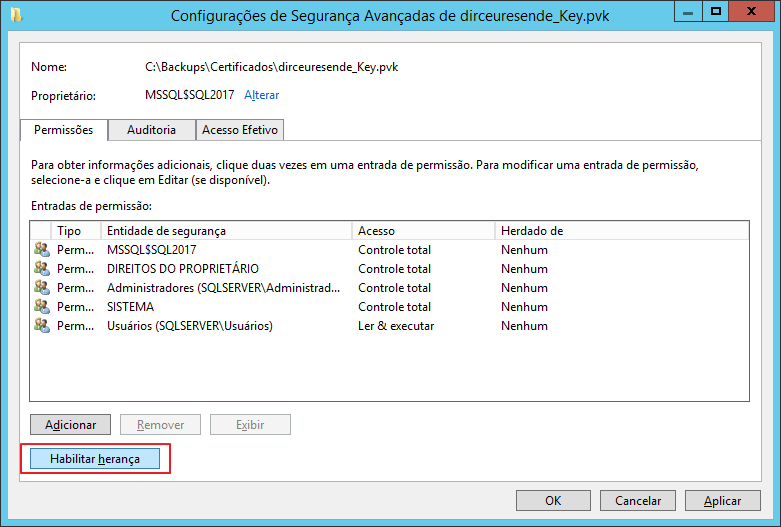Switch to the Auditoria tab
The height and width of the screenshot is (527, 781).
[151, 130]
